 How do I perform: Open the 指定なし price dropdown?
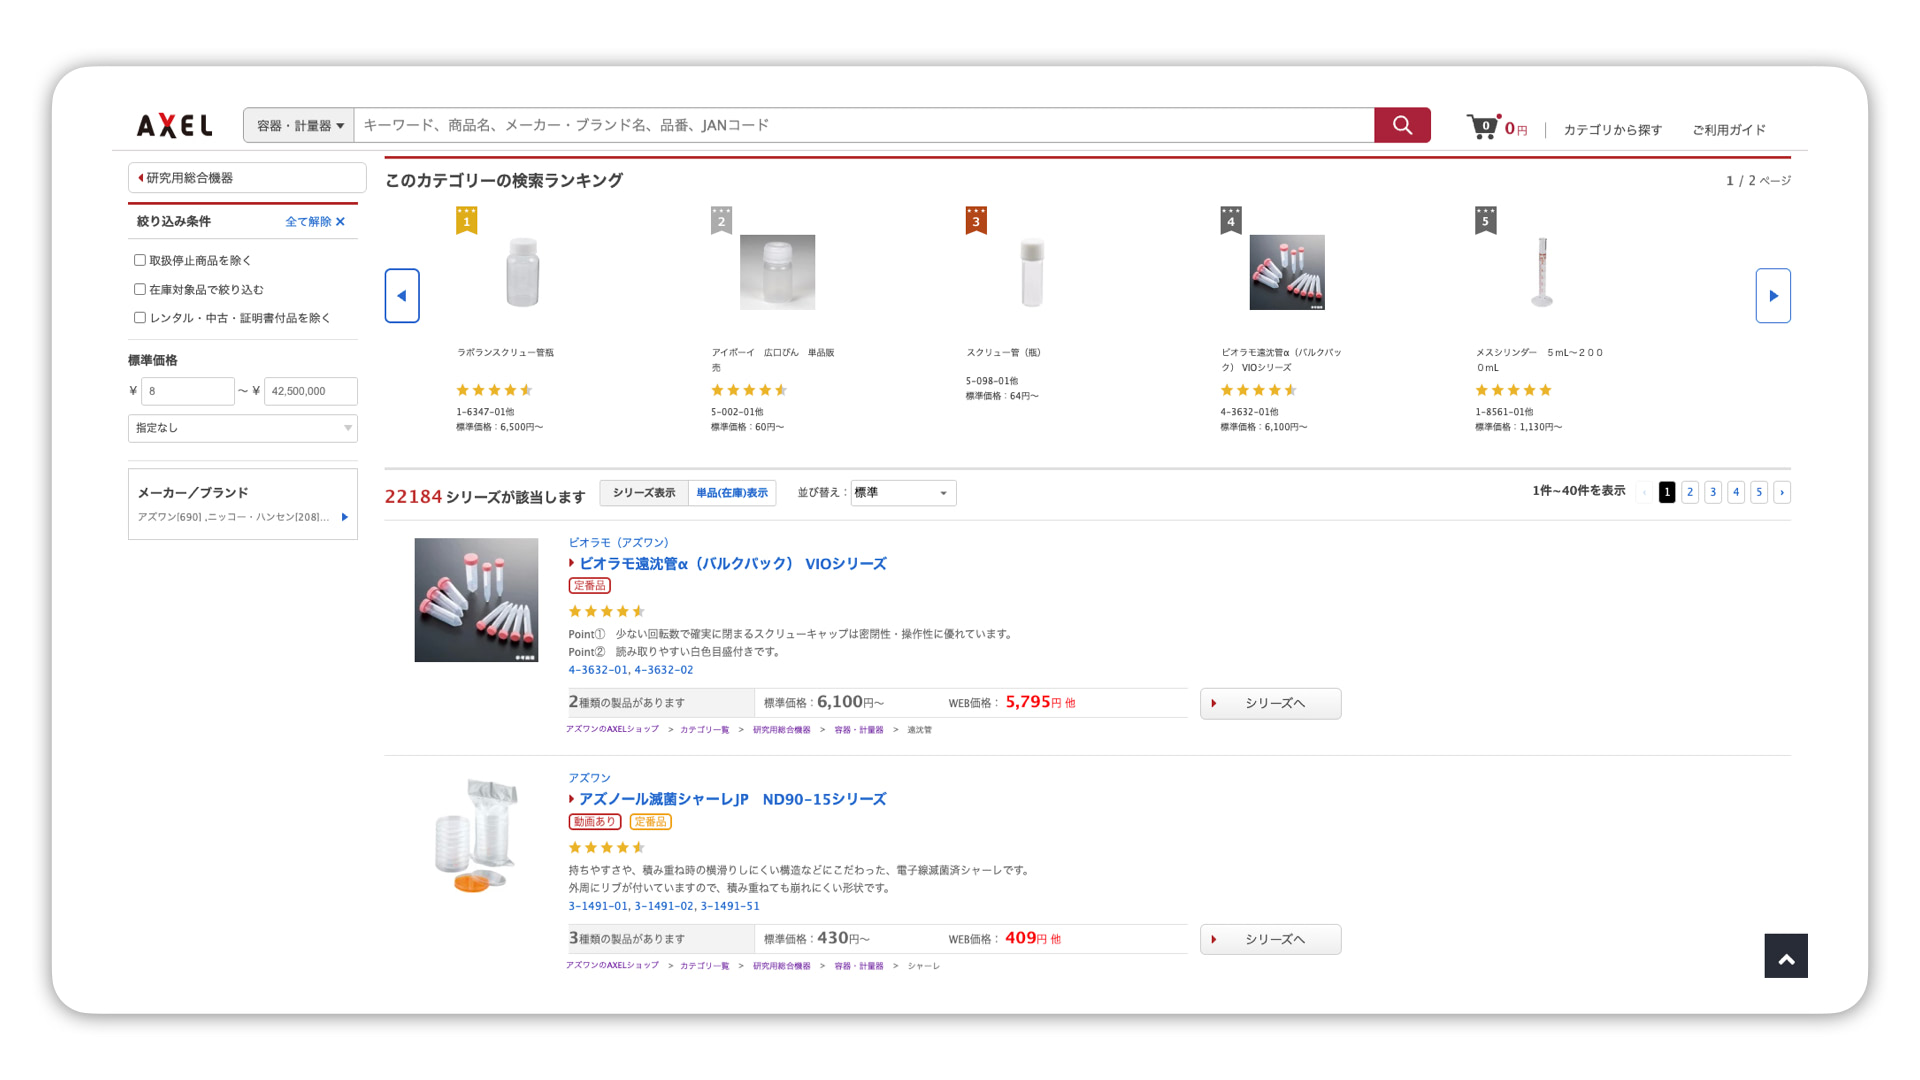coord(243,428)
